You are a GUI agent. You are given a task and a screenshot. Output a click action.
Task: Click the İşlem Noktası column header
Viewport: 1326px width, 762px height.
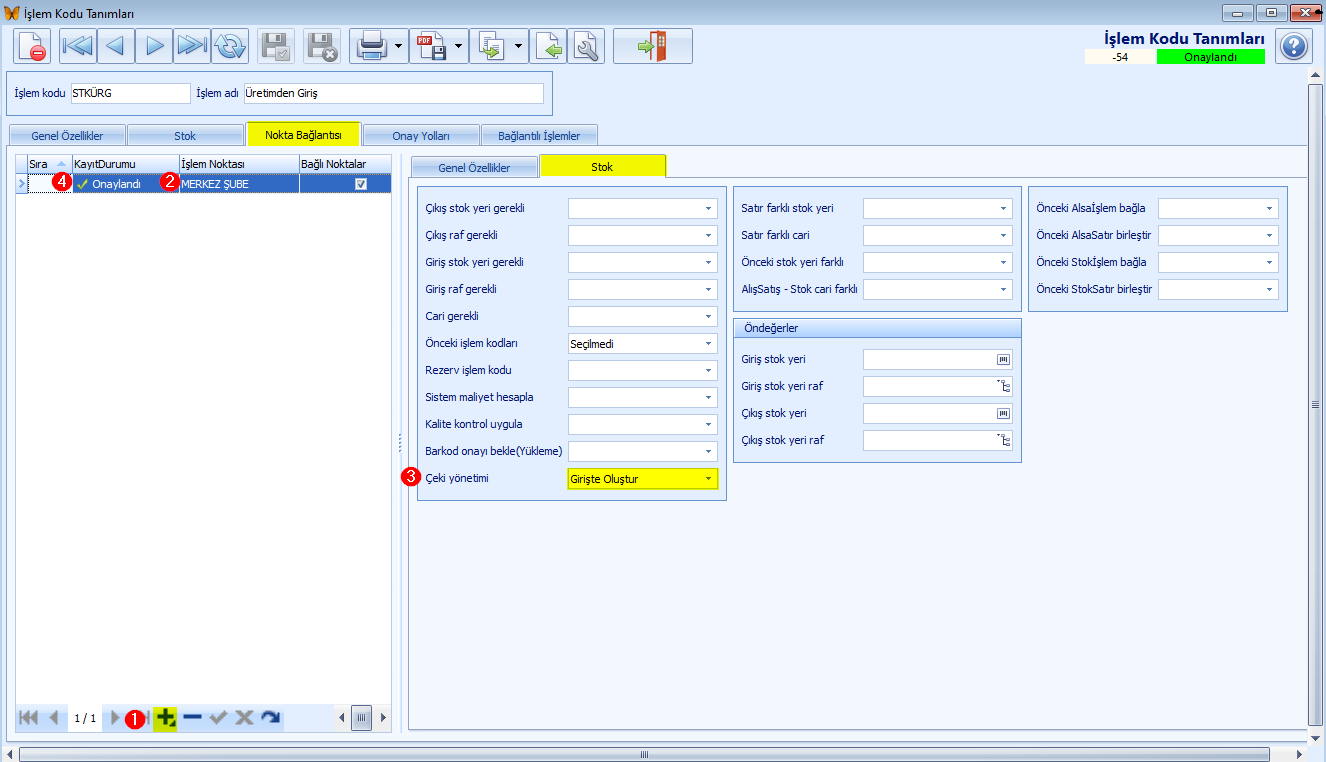pyautogui.click(x=238, y=163)
